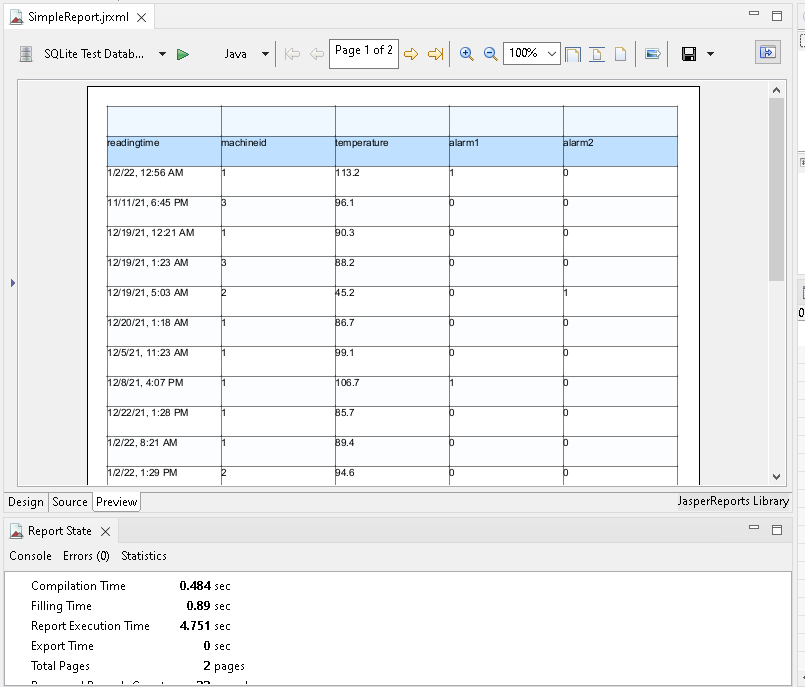Screen dimensions: 805x687
Task: Show the Console output view
Action: 30,556
